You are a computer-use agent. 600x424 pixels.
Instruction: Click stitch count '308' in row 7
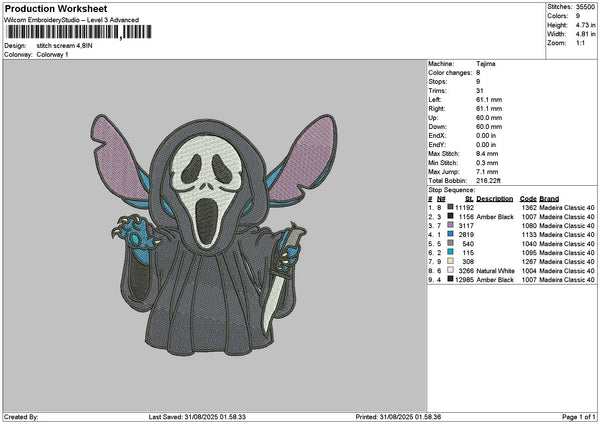click(468, 262)
